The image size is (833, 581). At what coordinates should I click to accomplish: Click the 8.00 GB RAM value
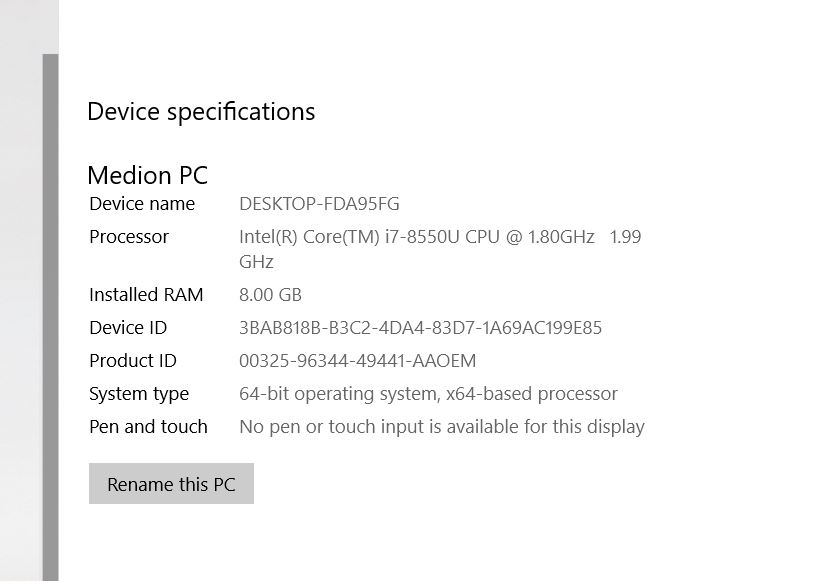pyautogui.click(x=270, y=295)
